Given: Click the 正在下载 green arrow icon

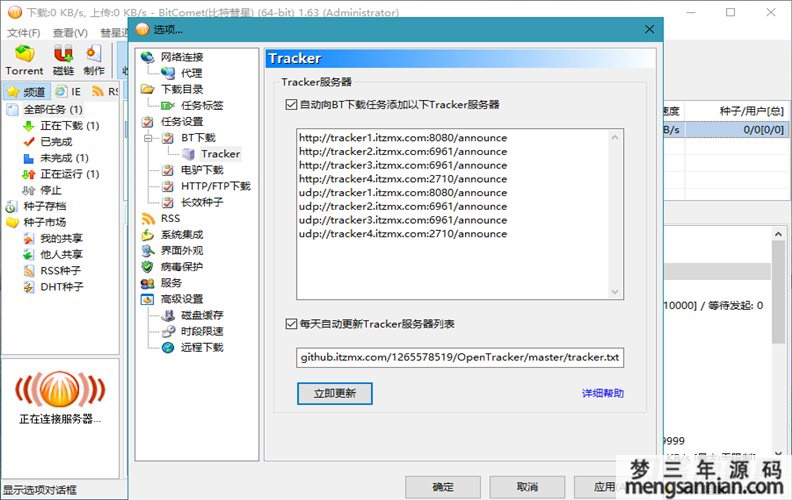Looking at the screenshot, I should point(29,126).
